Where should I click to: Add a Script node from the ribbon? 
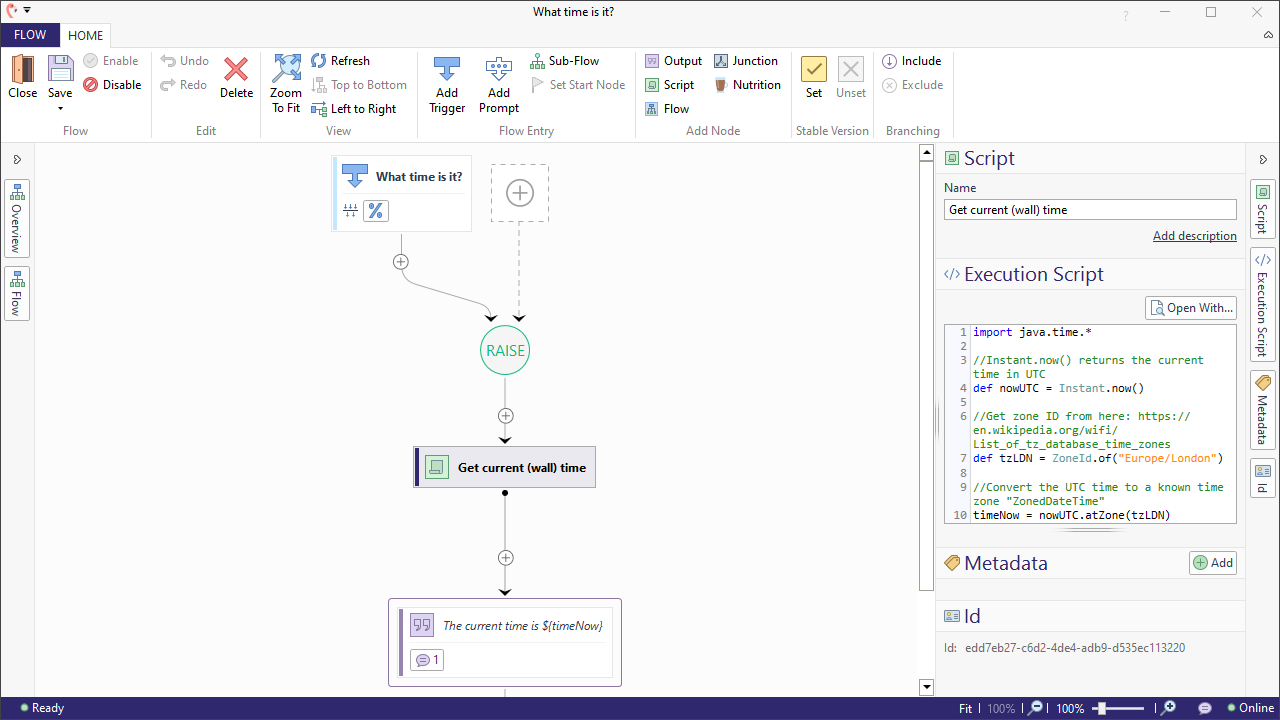669,85
